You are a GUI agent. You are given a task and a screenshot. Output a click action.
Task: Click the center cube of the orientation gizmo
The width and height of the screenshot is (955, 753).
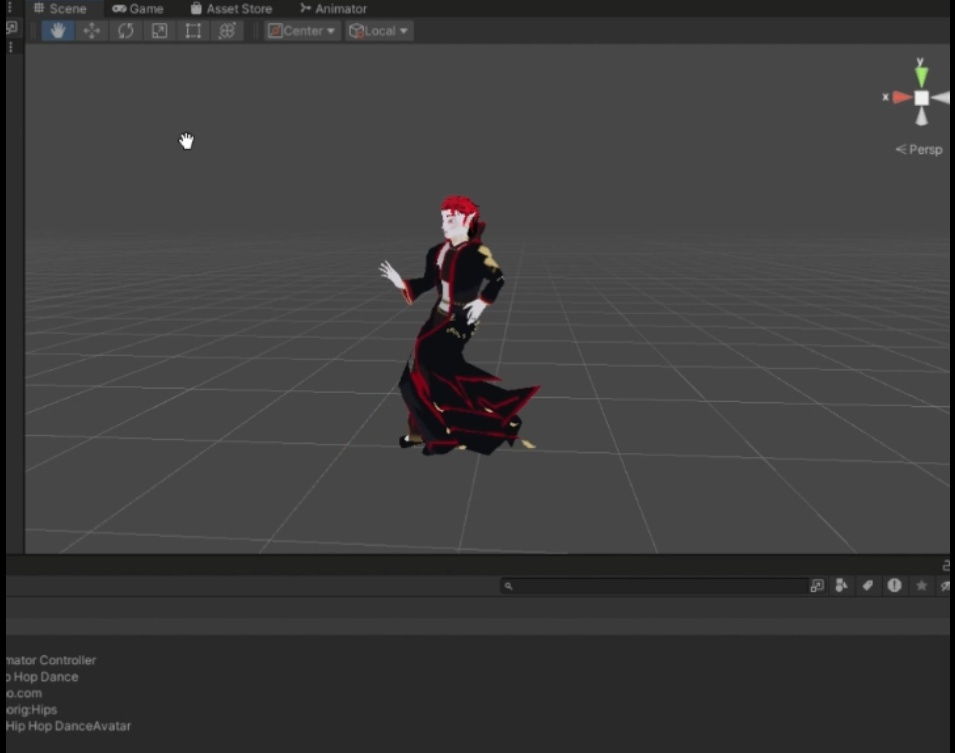pos(922,97)
